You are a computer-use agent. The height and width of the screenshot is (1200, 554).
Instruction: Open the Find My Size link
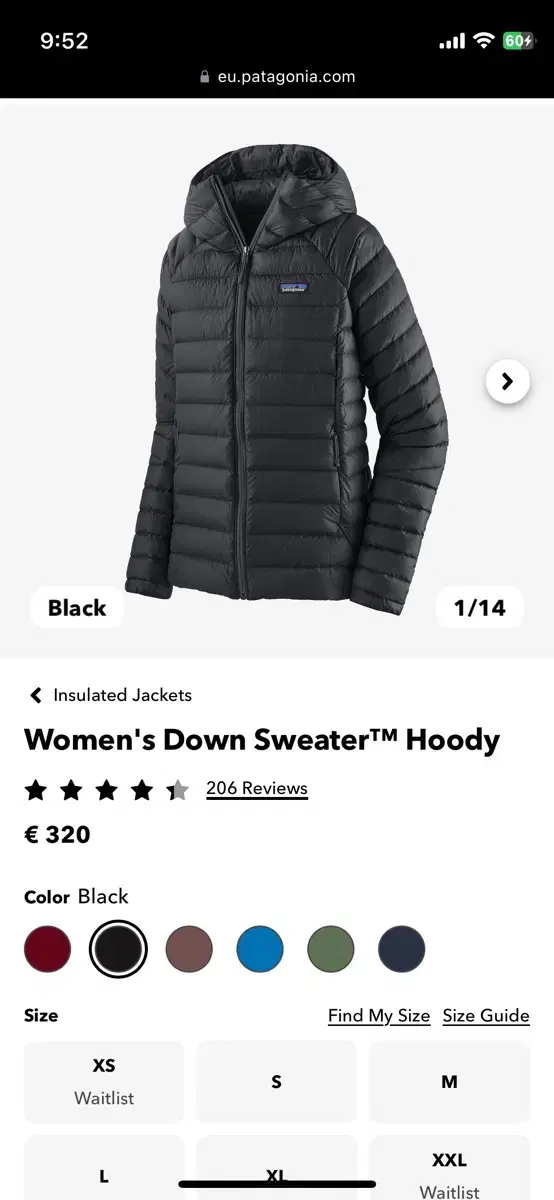(x=379, y=1016)
